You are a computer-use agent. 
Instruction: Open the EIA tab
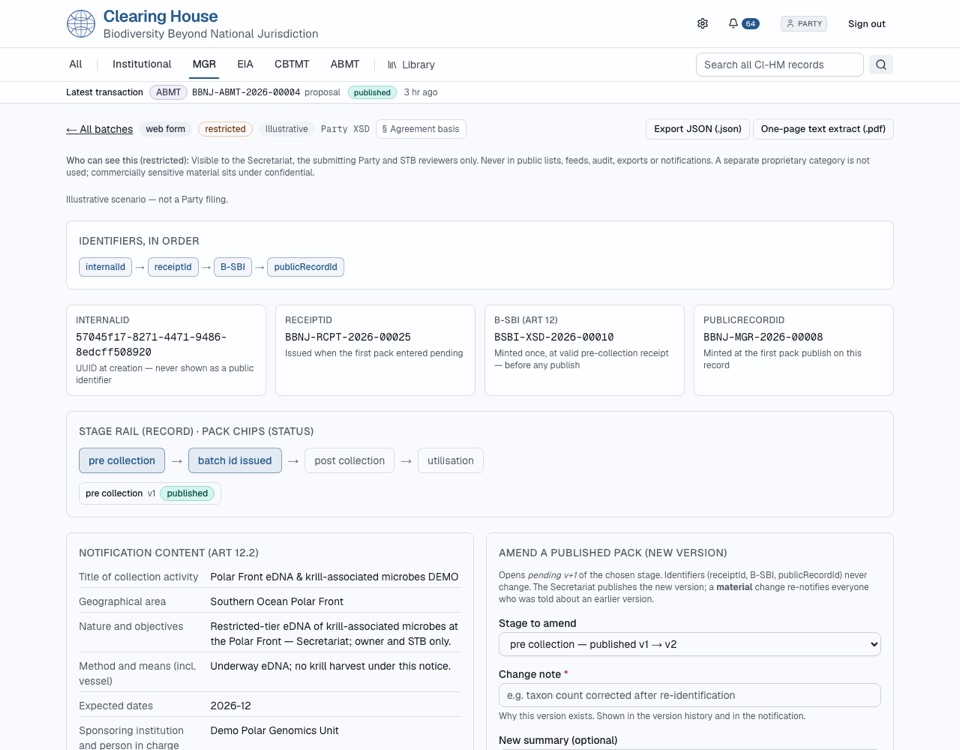pyautogui.click(x=245, y=64)
